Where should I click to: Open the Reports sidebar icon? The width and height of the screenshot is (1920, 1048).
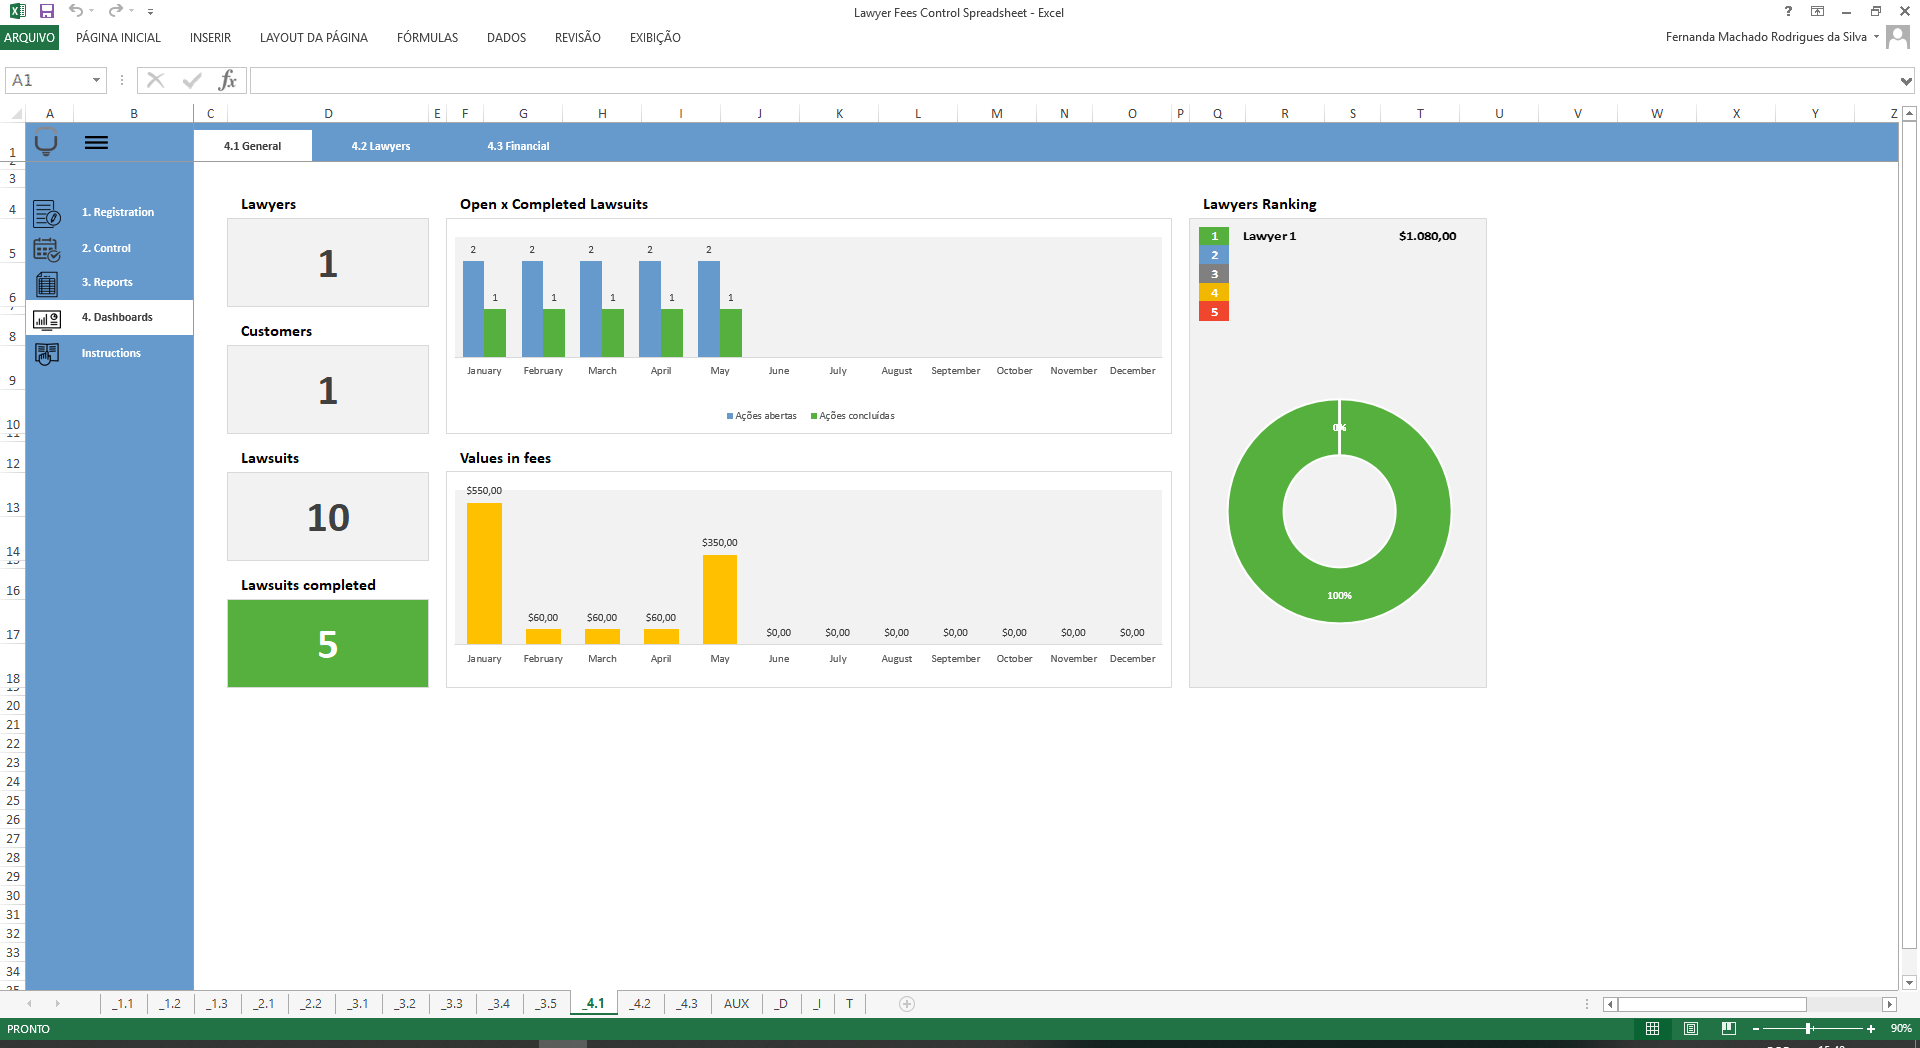point(46,283)
